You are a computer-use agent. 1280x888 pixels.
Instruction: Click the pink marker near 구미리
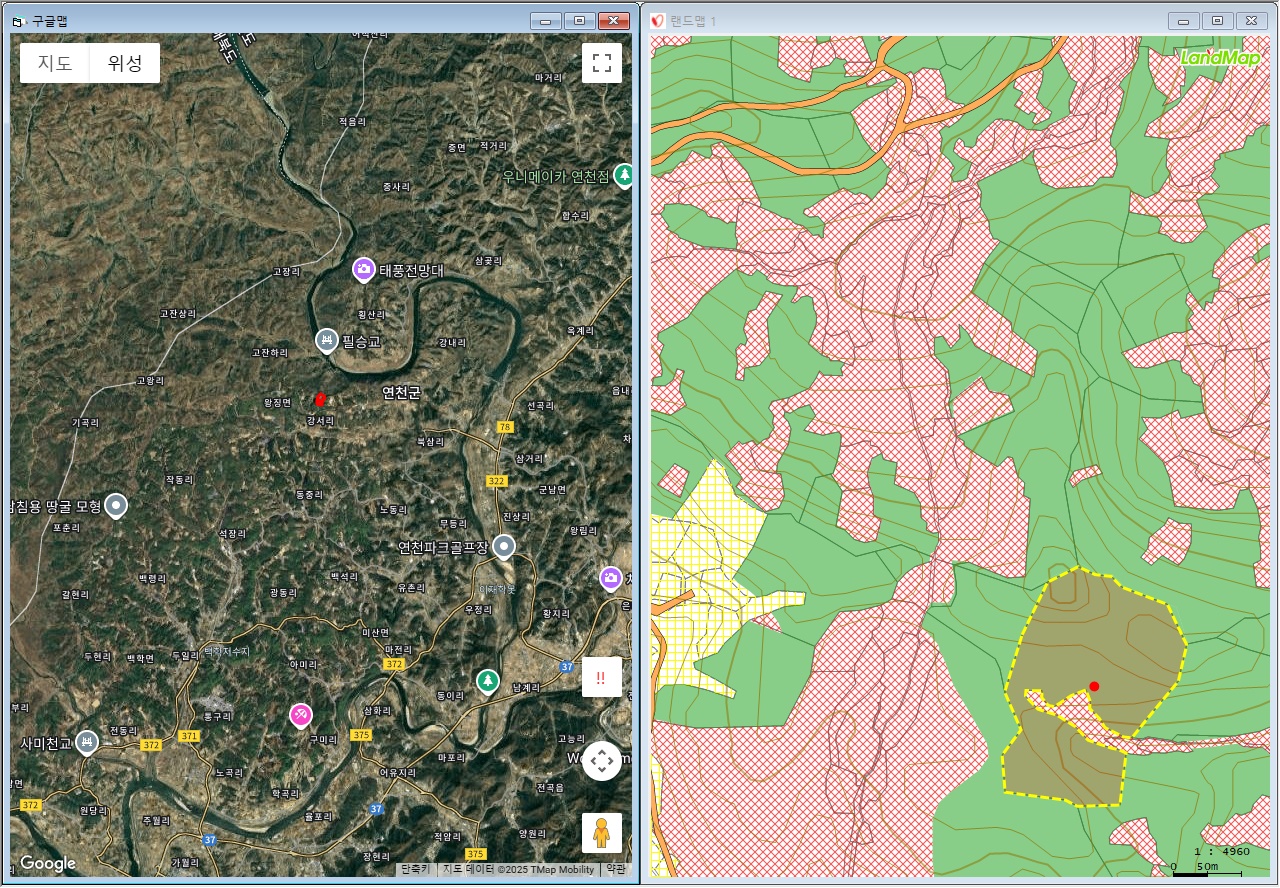[x=301, y=714]
